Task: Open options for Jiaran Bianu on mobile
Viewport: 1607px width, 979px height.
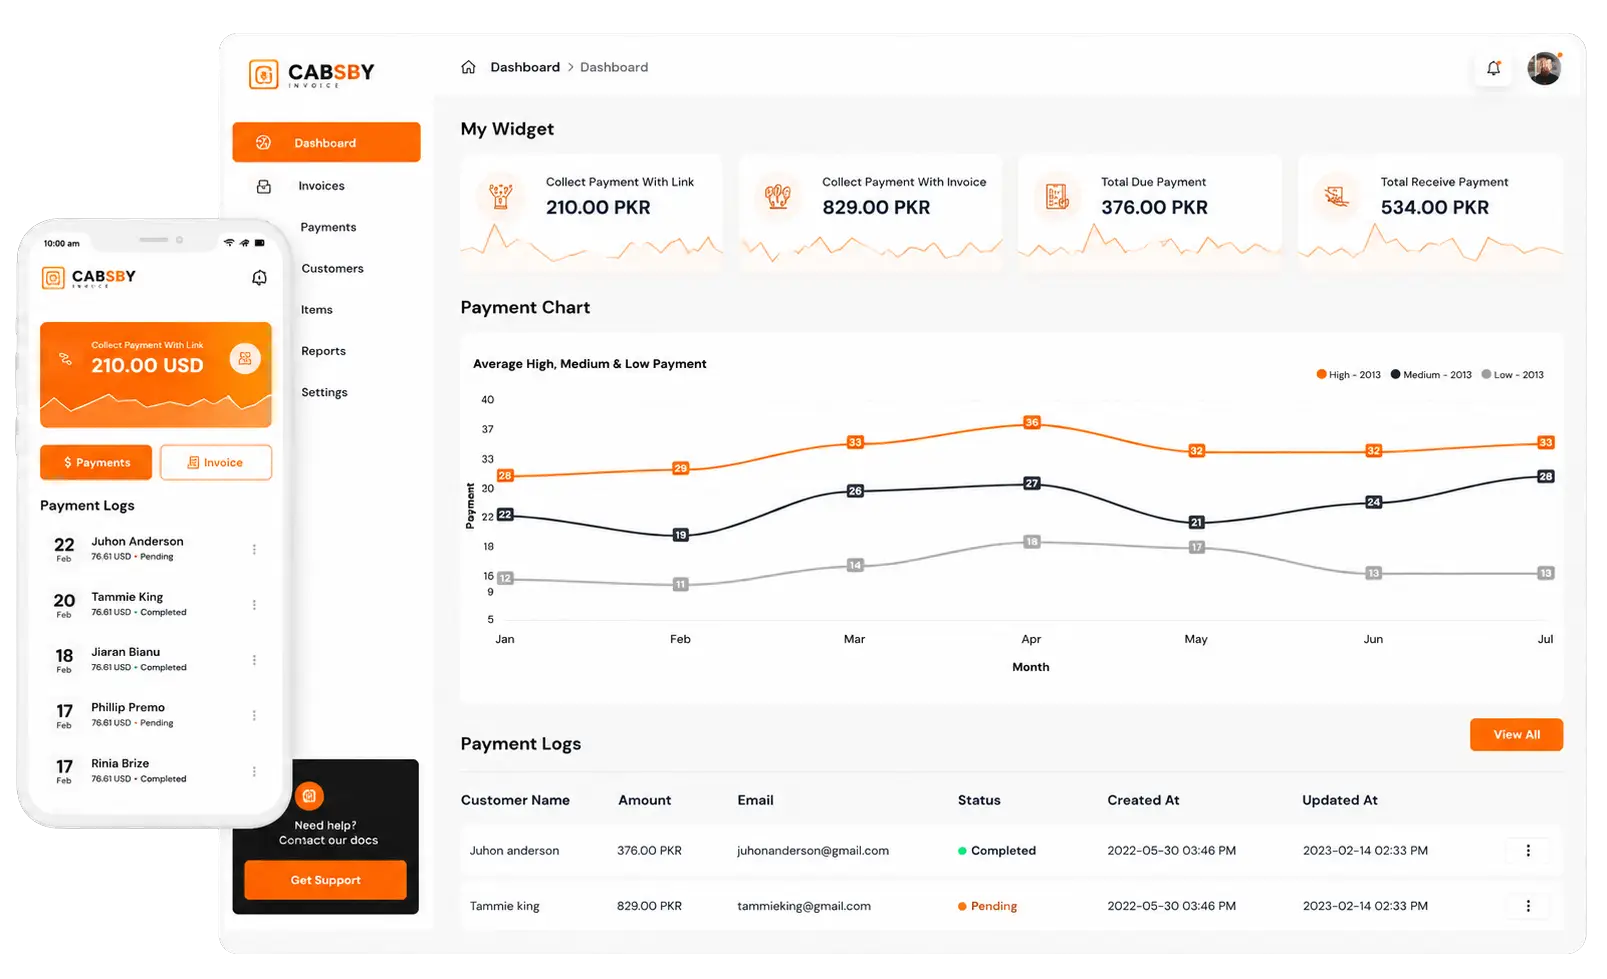Action: pyautogui.click(x=254, y=660)
